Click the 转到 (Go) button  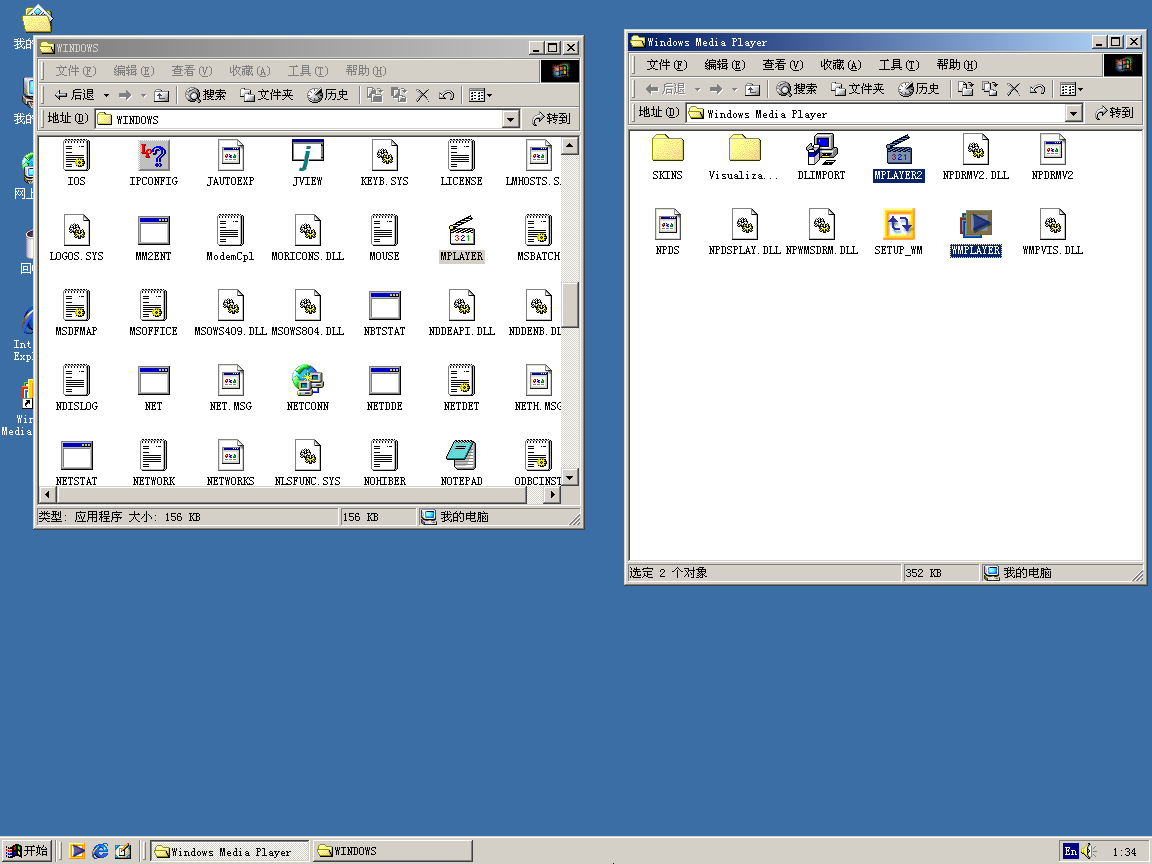(x=552, y=118)
